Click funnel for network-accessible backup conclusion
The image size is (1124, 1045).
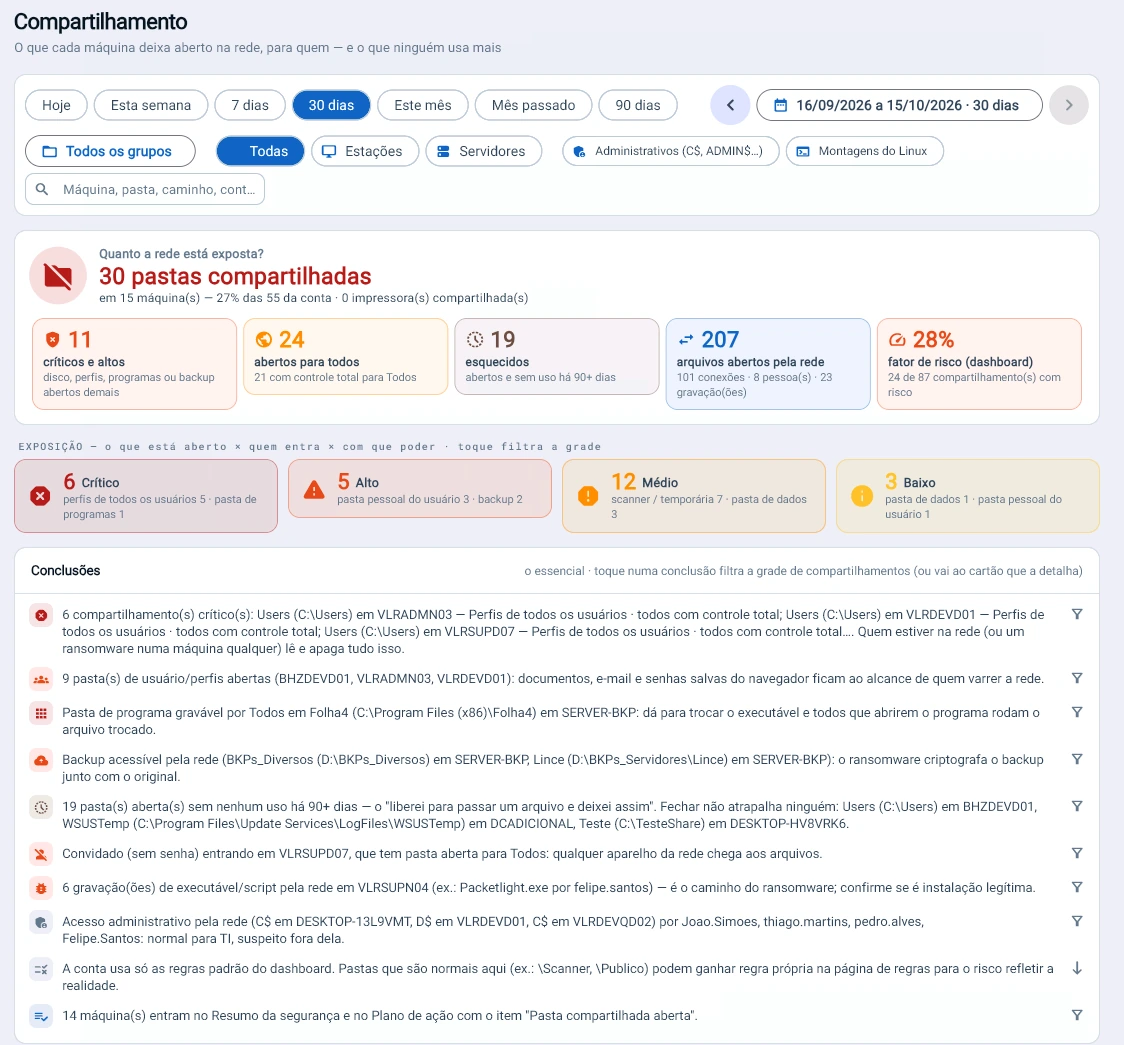click(1077, 759)
